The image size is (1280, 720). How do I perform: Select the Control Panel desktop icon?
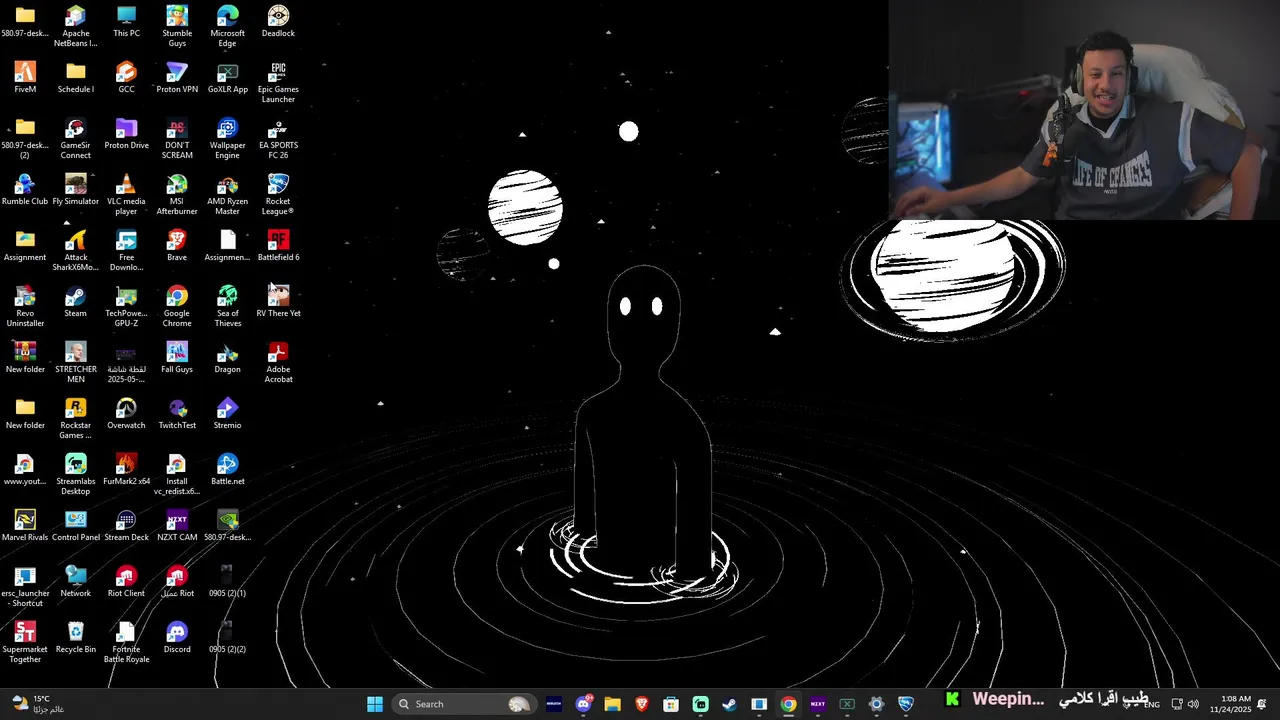(75, 525)
